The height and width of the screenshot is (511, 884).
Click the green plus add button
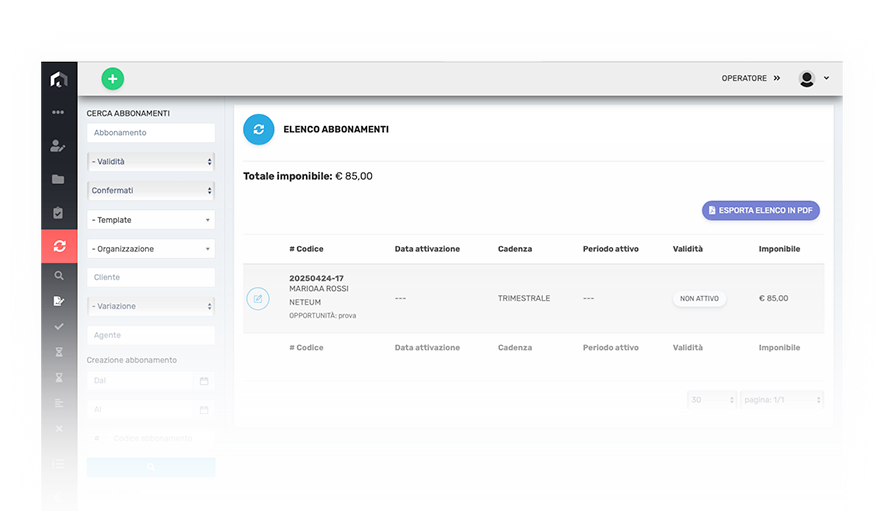click(112, 79)
